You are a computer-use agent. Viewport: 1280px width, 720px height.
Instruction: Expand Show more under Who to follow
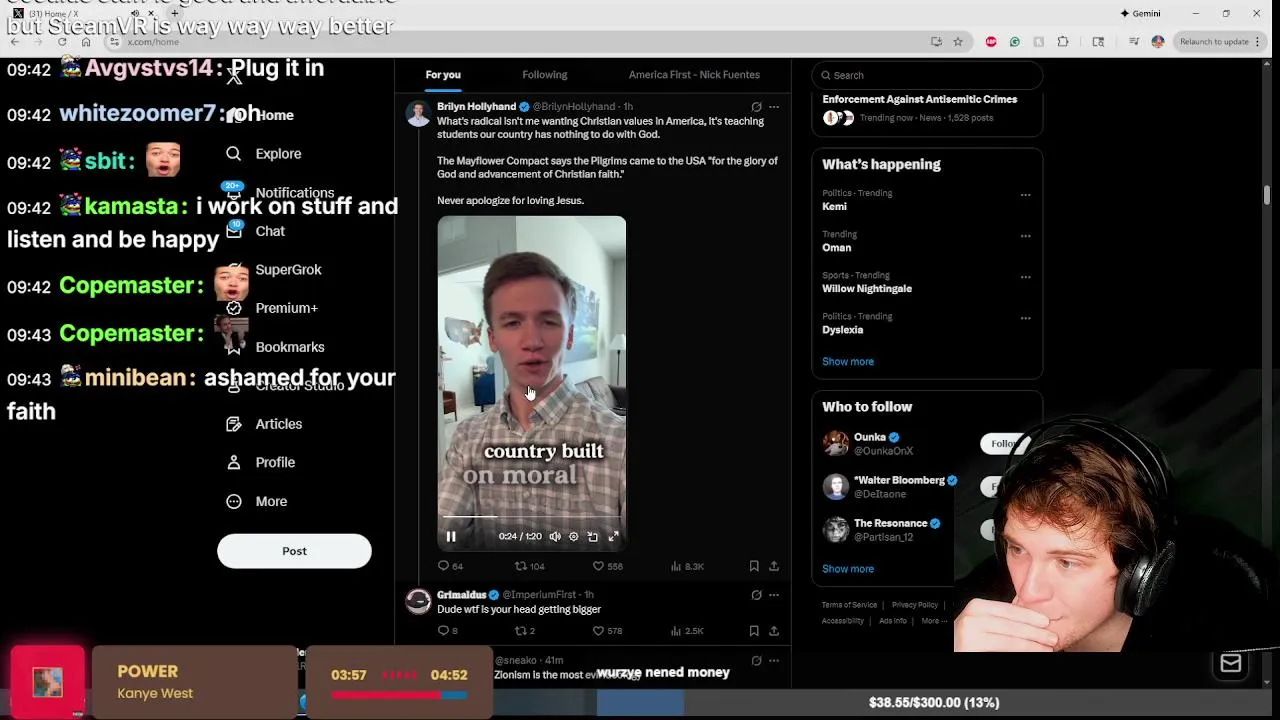(x=848, y=569)
